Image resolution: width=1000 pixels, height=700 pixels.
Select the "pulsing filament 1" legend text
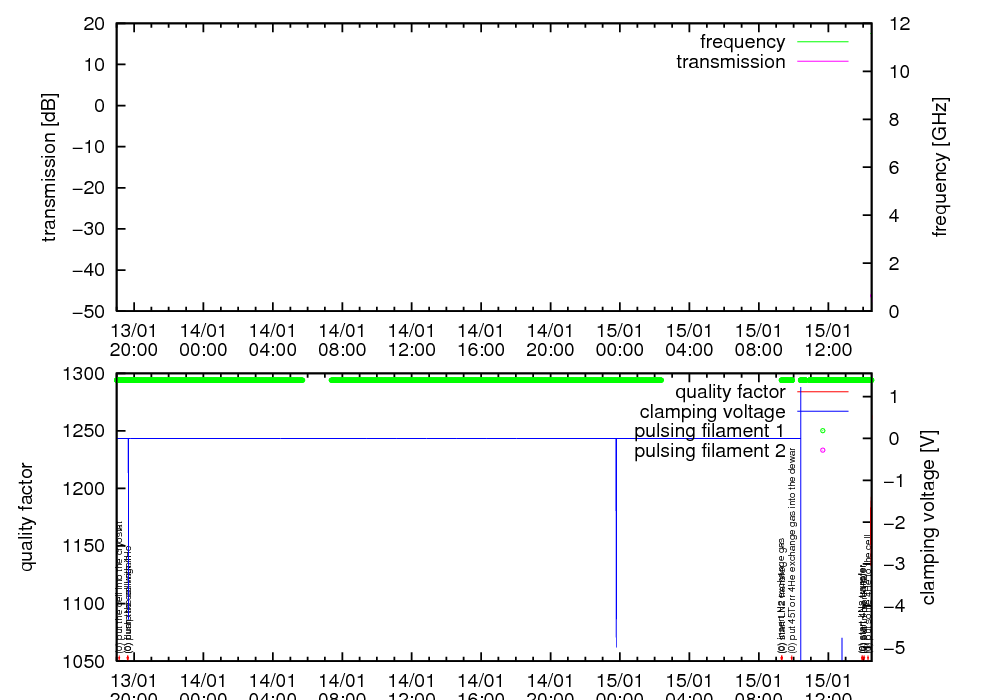(709, 431)
